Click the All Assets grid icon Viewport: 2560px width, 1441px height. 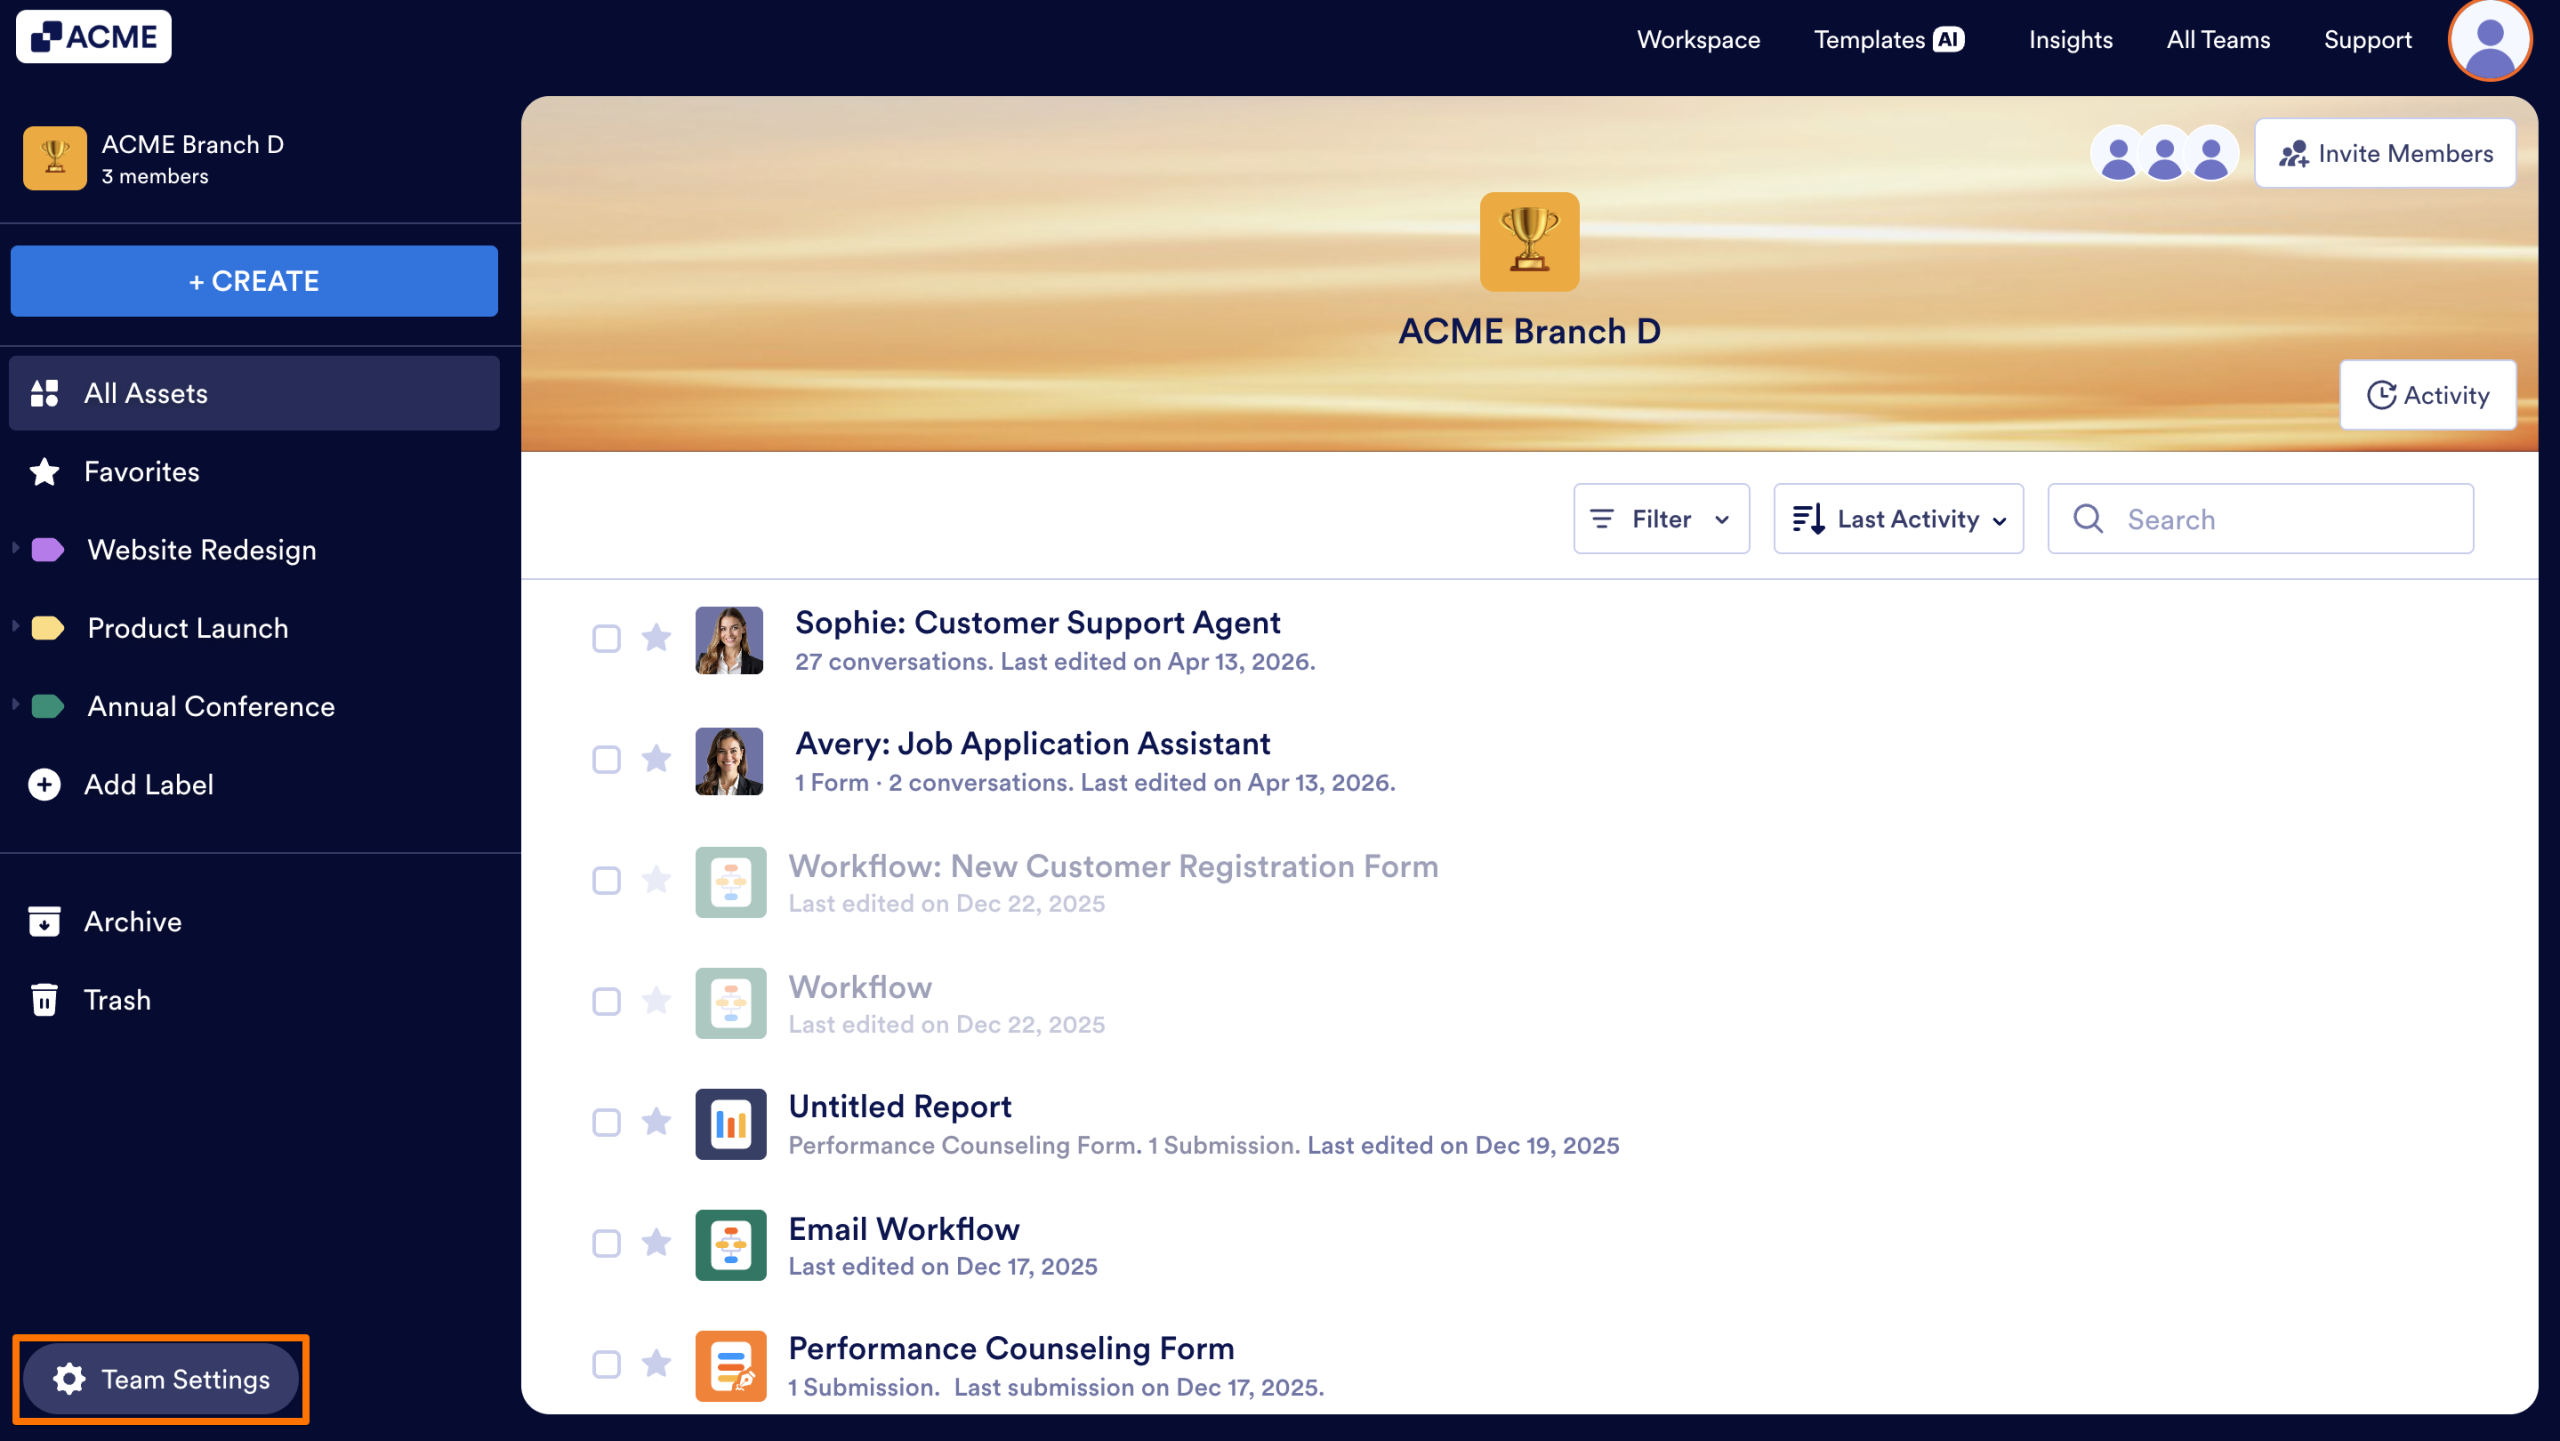[x=44, y=393]
